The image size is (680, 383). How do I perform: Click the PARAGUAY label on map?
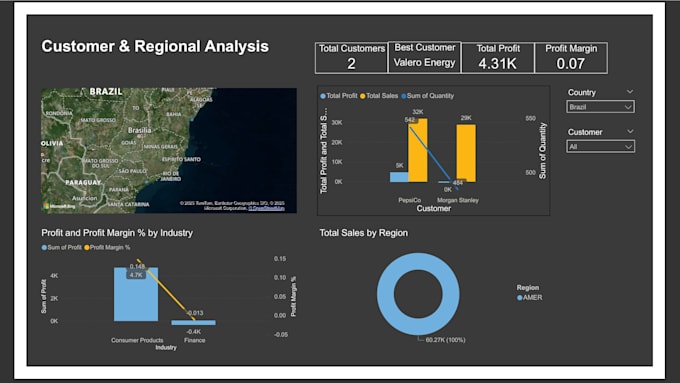(x=83, y=183)
